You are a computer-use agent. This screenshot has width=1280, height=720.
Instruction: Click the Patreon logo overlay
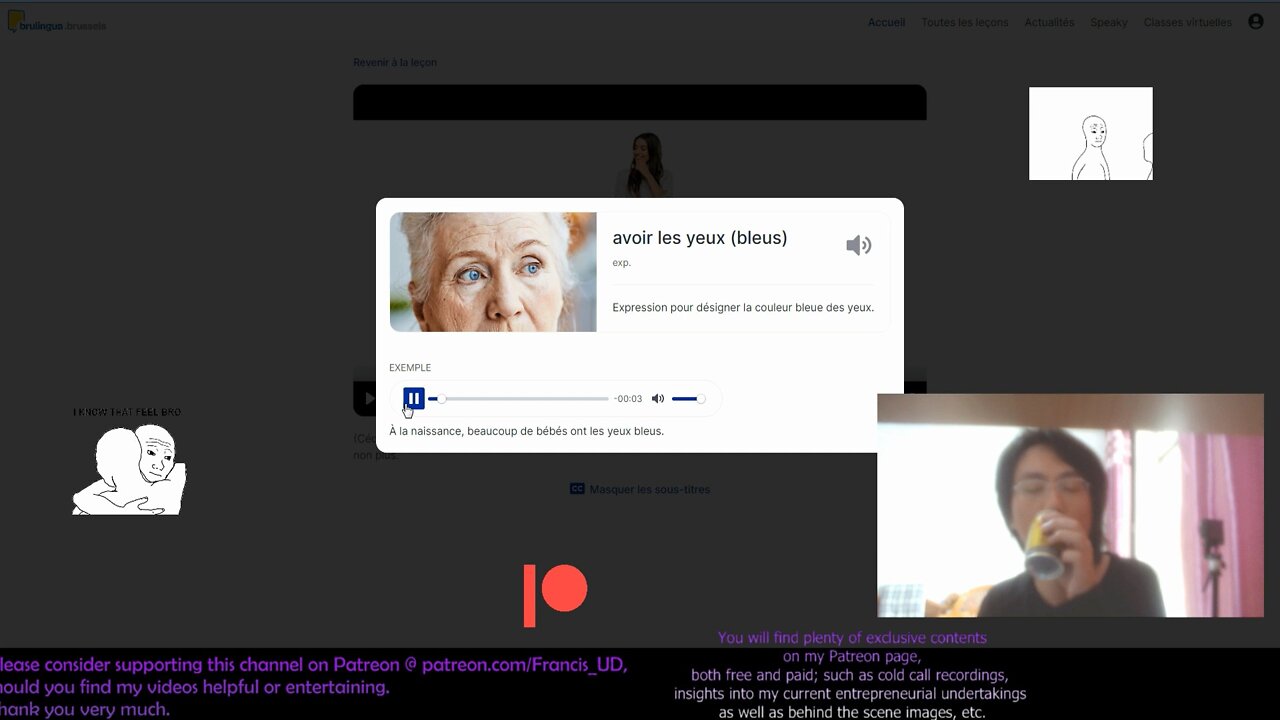[x=555, y=595]
